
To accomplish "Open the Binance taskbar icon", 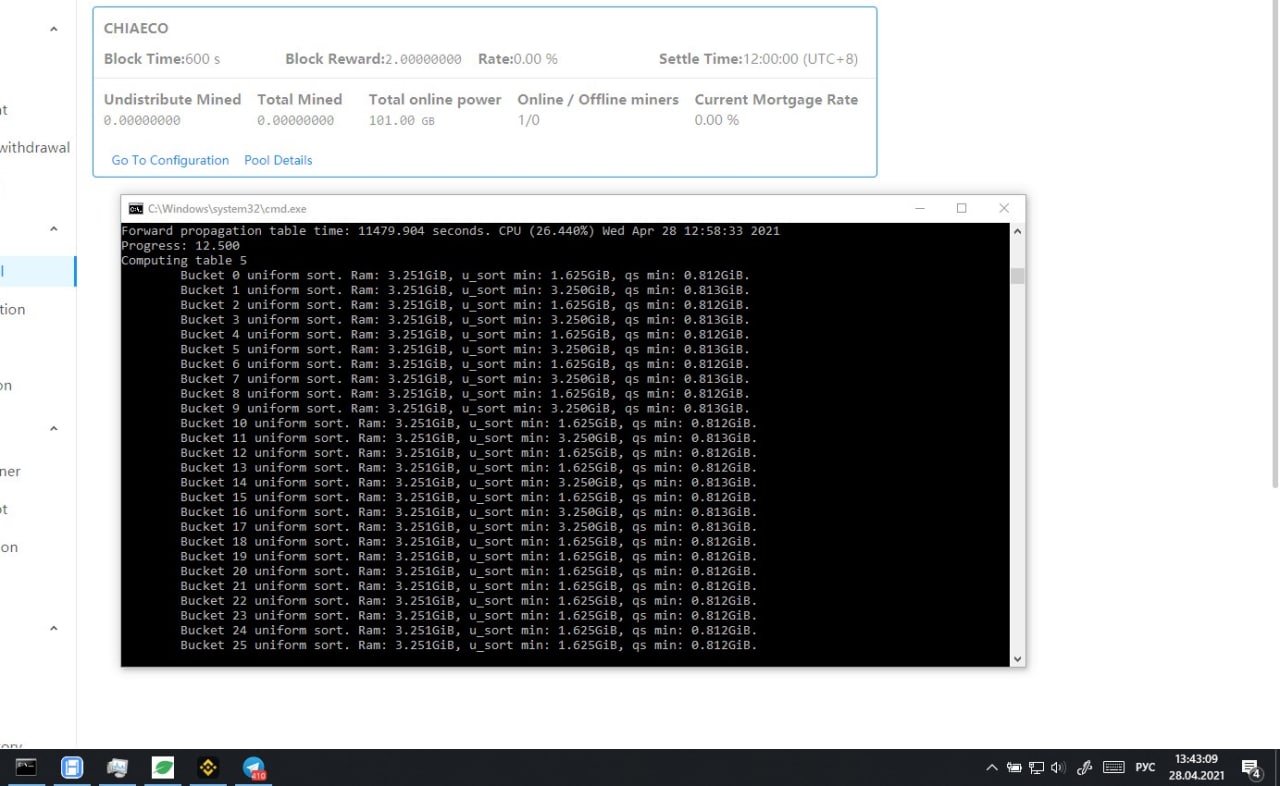I will tap(209, 768).
